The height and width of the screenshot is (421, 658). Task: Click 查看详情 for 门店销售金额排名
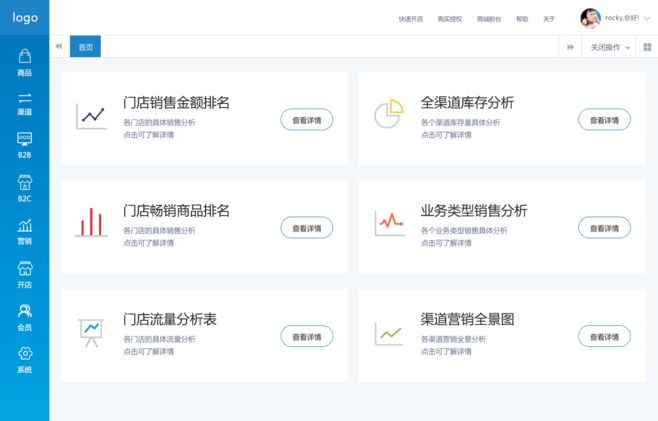click(307, 120)
